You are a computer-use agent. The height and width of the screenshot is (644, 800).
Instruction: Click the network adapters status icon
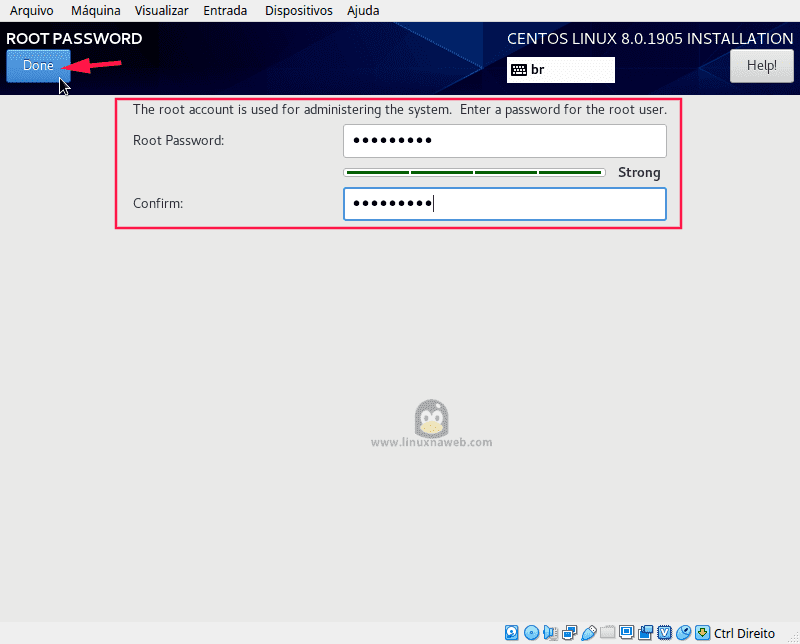tap(569, 633)
